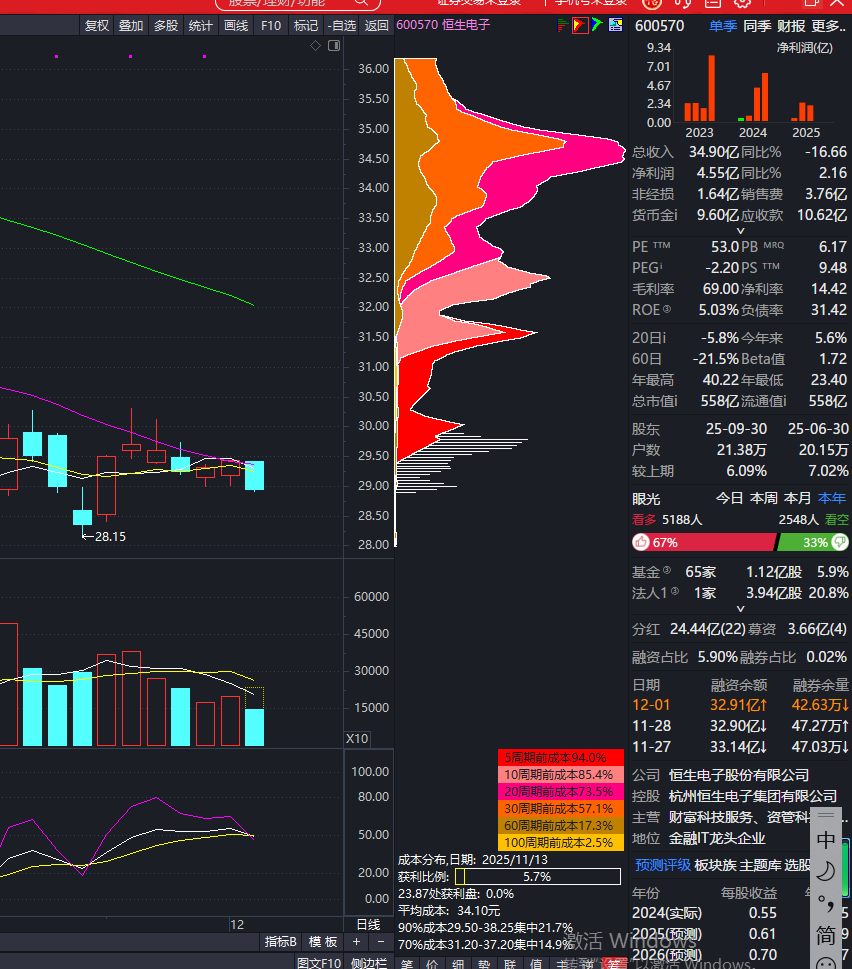The height and width of the screenshot is (969, 852).
Task: Select 本月 sentiment period
Action: 797,498
